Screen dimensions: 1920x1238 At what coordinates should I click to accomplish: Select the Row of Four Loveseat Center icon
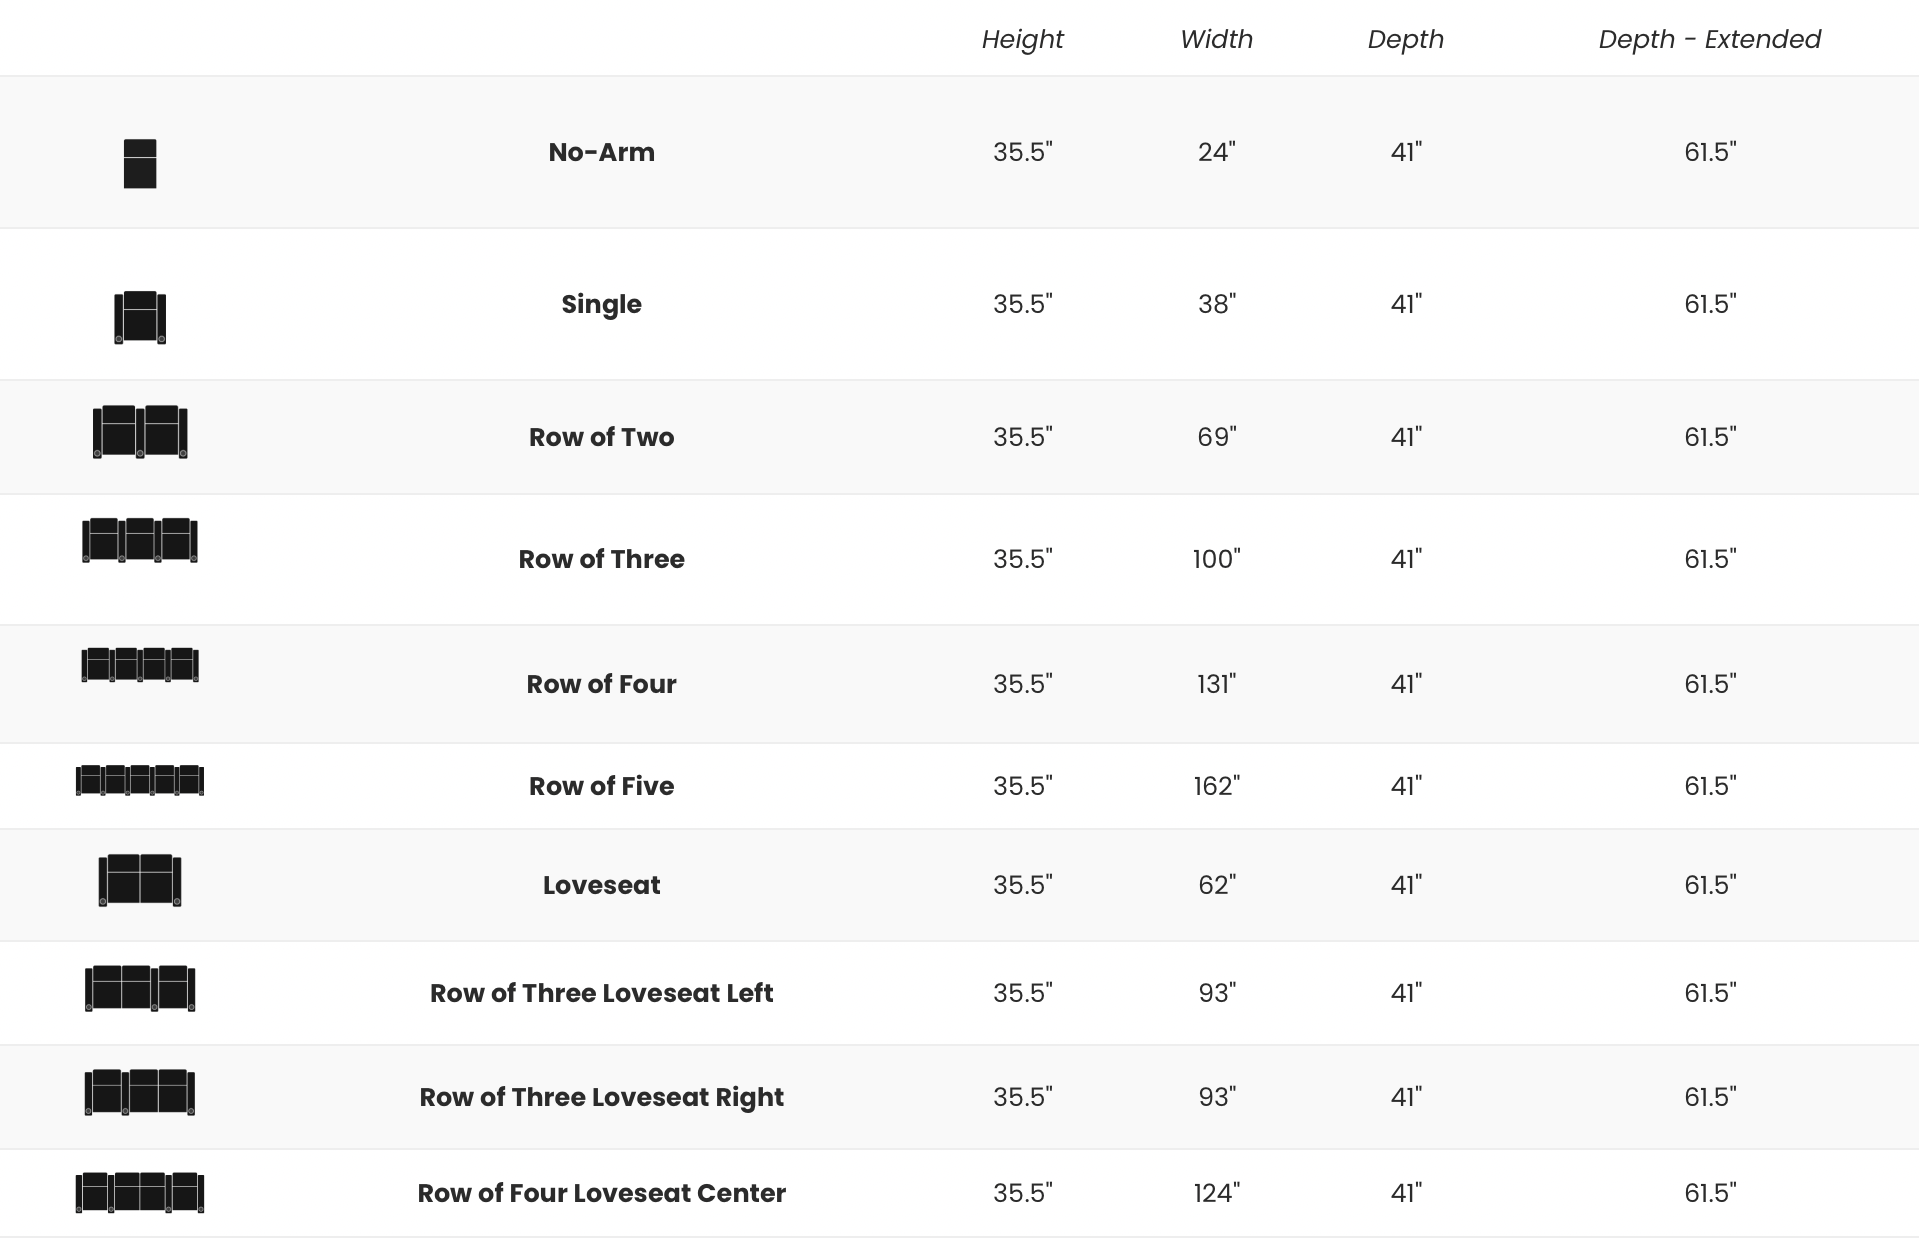(140, 1192)
